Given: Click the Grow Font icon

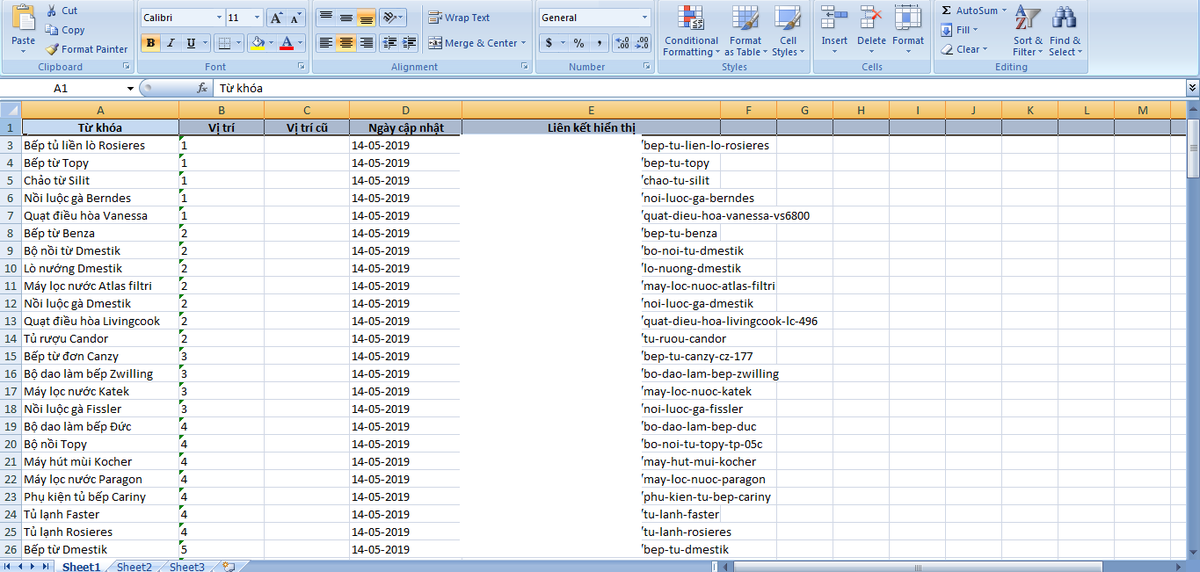Looking at the screenshot, I should (277, 18).
